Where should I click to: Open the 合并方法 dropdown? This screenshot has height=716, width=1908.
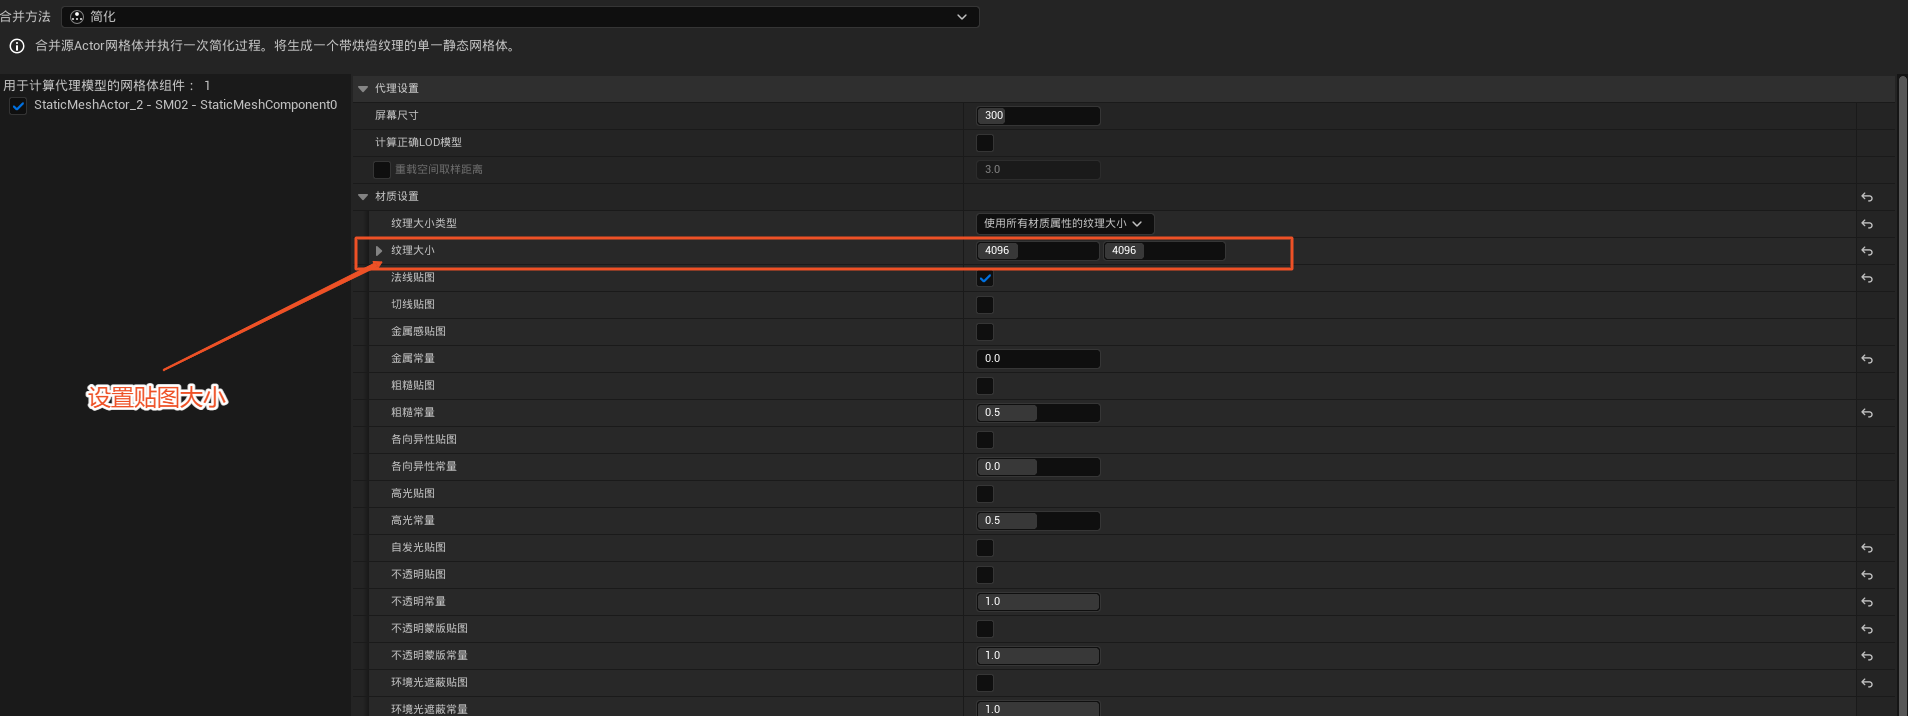click(520, 17)
